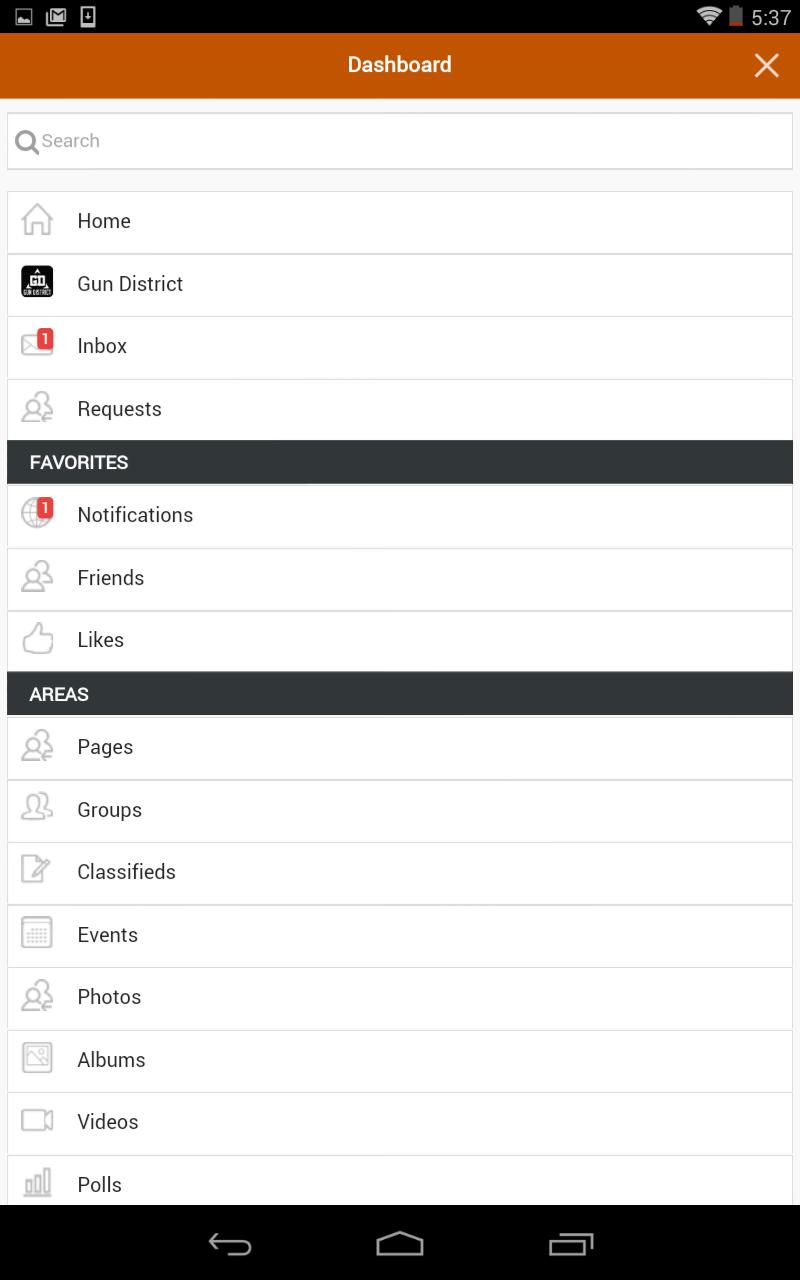Tap the Notifications globe icon

coord(37,514)
